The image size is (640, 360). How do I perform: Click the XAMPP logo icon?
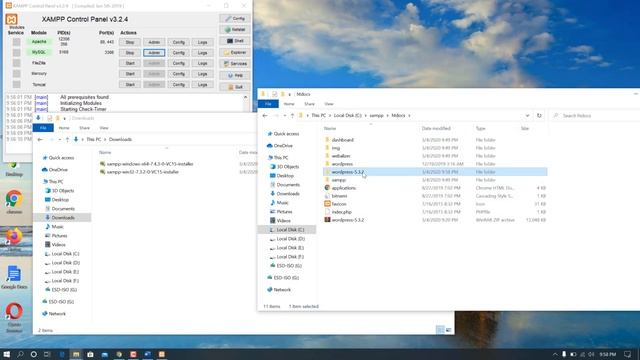[11, 19]
